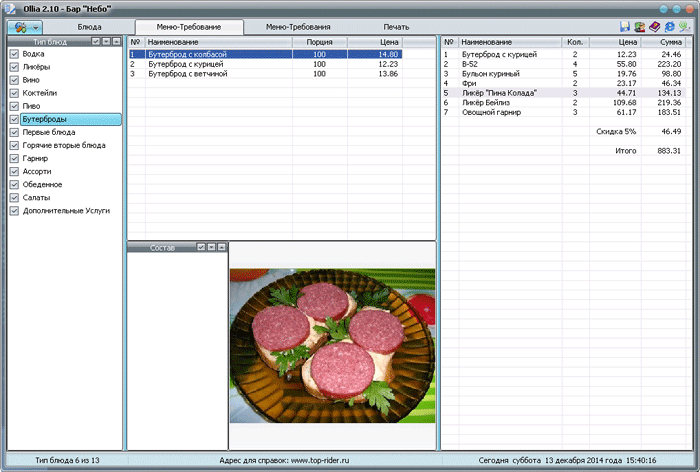Toggle the Ликёры checkbox

click(x=14, y=67)
